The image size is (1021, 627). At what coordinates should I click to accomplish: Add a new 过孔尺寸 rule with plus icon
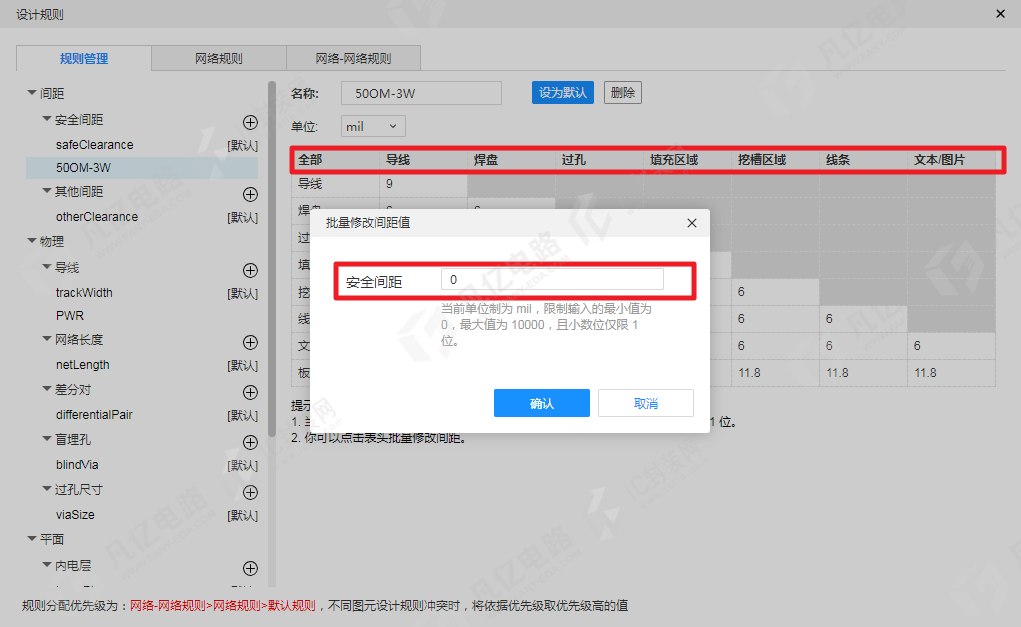250,492
